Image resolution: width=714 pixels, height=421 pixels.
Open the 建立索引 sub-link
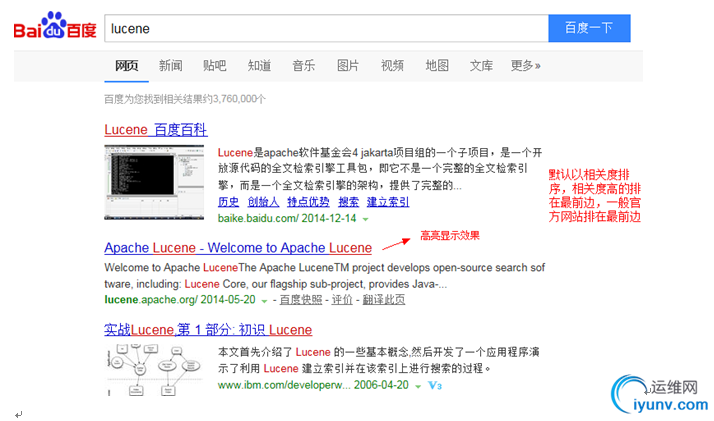388,202
